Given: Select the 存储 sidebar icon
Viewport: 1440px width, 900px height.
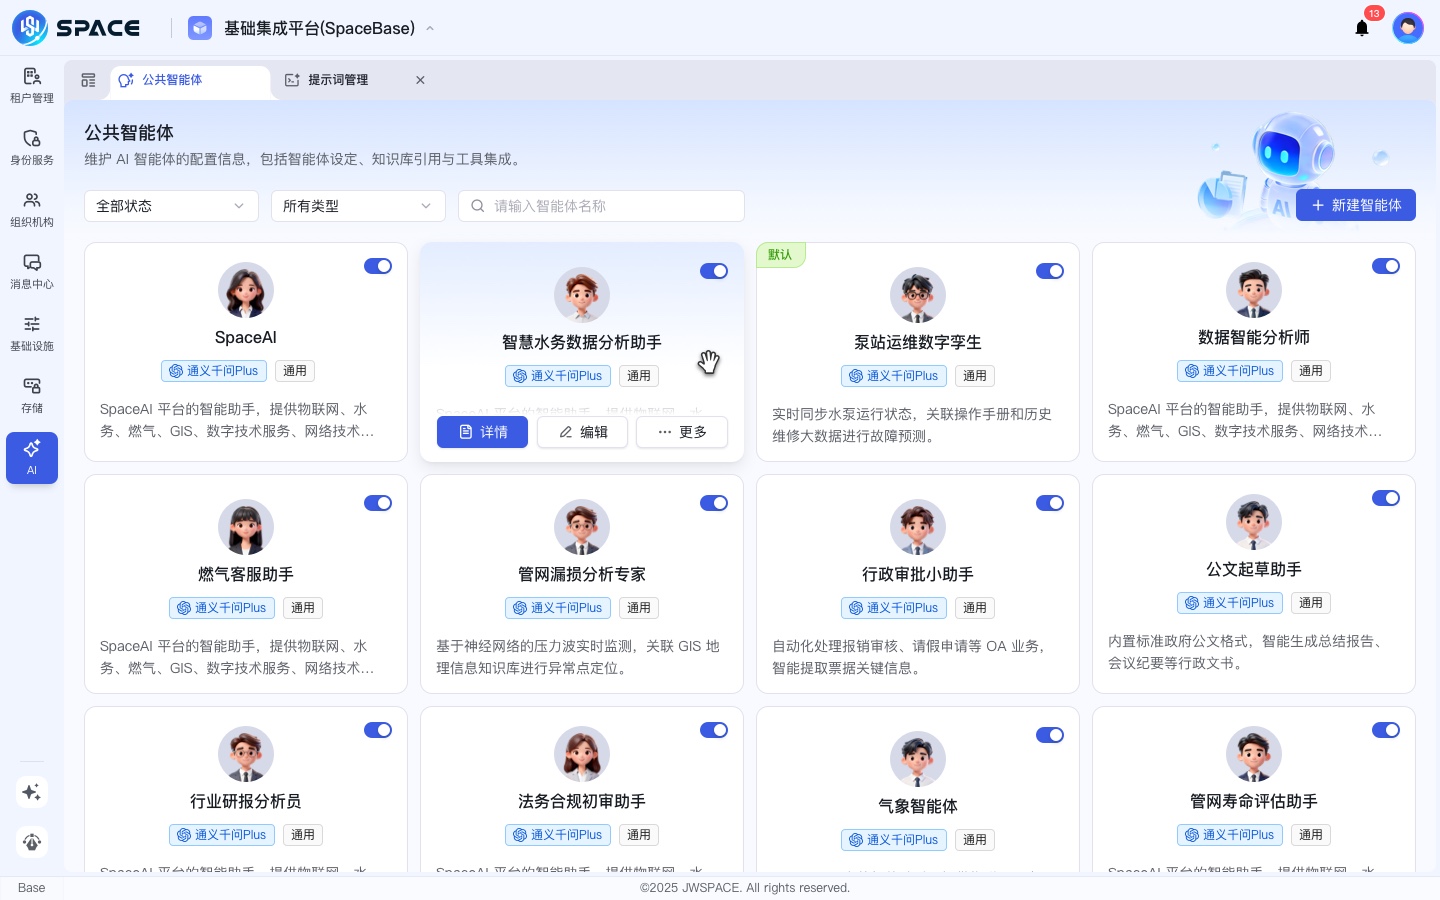Looking at the screenshot, I should point(32,395).
